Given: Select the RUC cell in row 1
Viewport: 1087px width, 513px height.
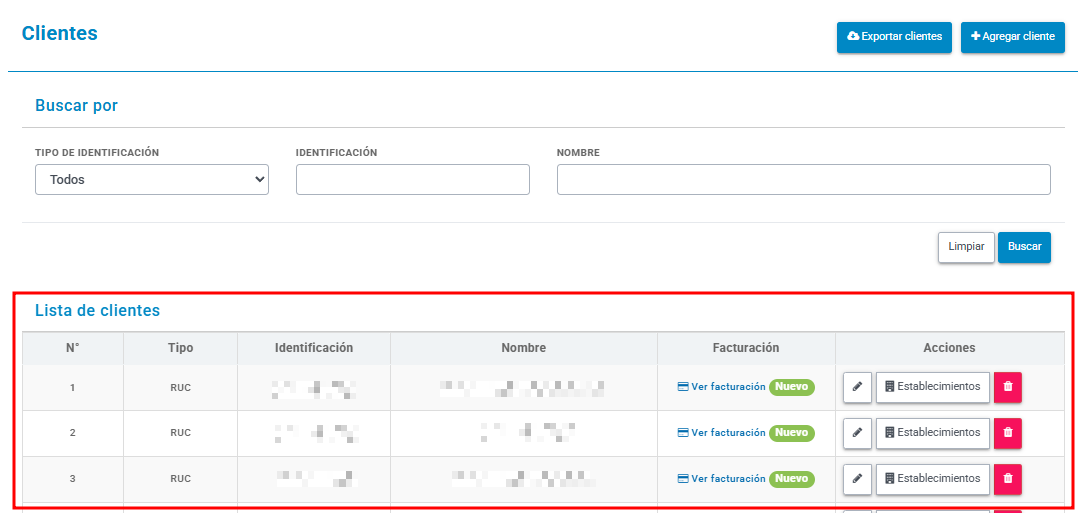Looking at the screenshot, I should [180, 388].
